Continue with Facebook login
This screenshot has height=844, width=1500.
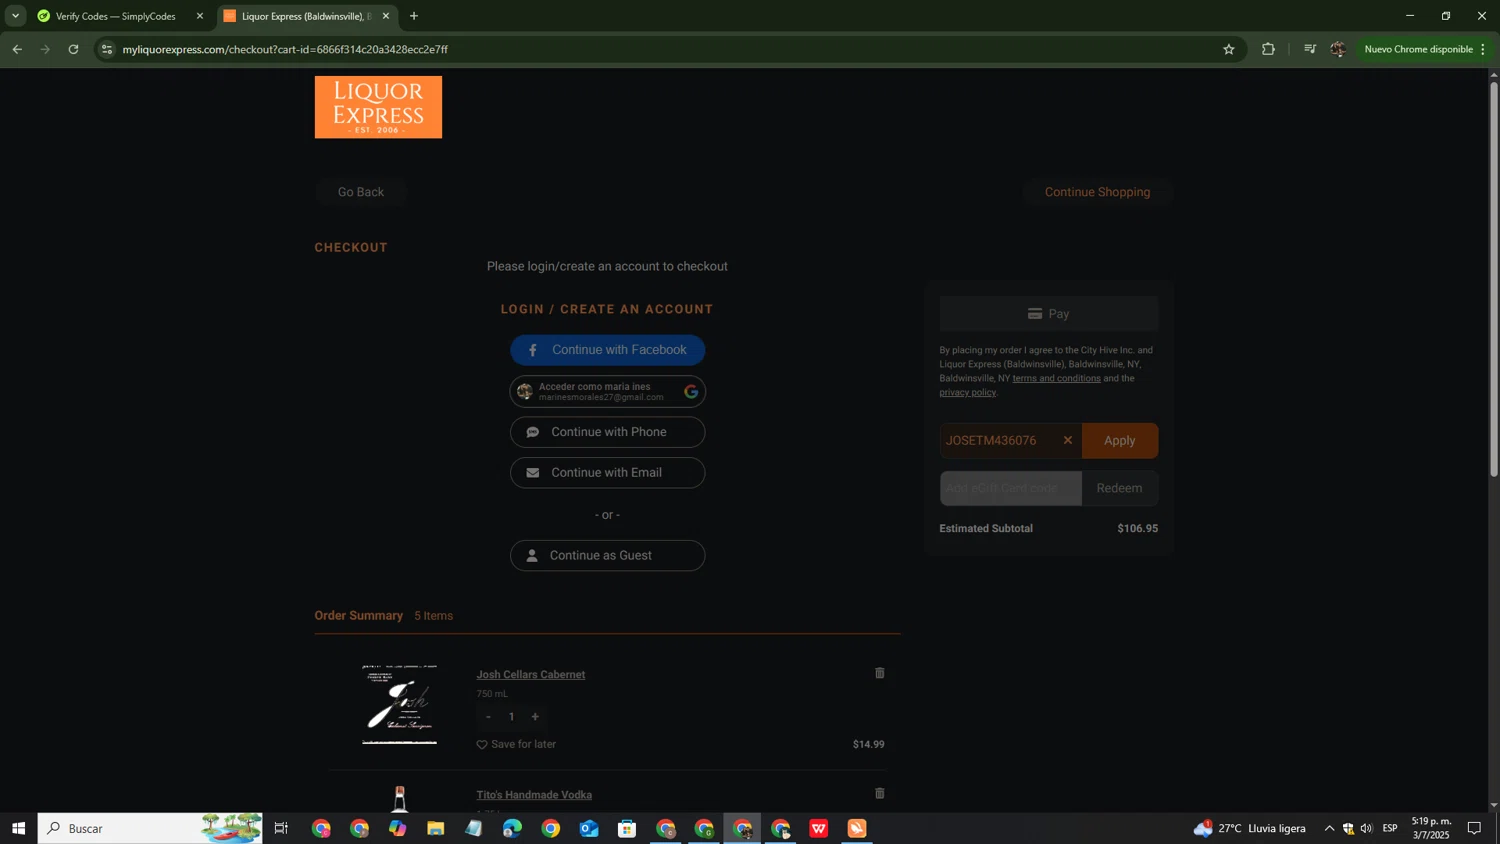tap(607, 350)
